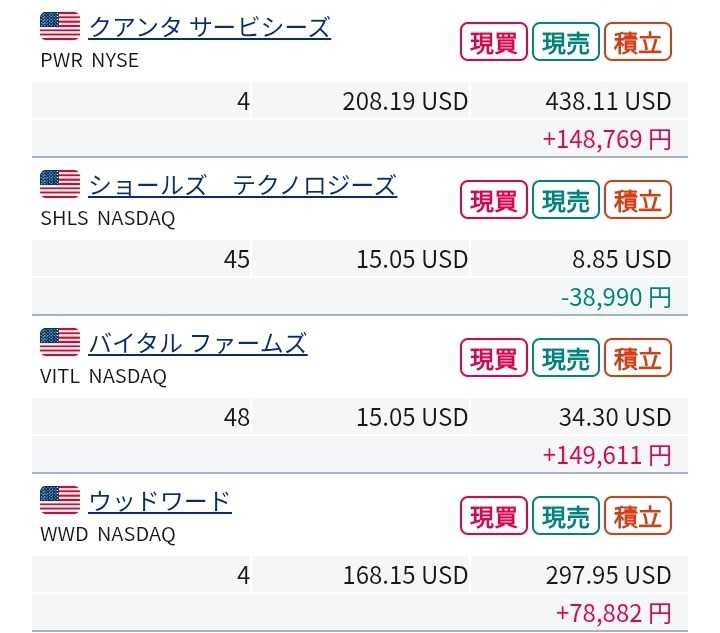Open クアンタ サービシーズ stock details link
Viewport: 720px width, 633px height.
pos(209,27)
